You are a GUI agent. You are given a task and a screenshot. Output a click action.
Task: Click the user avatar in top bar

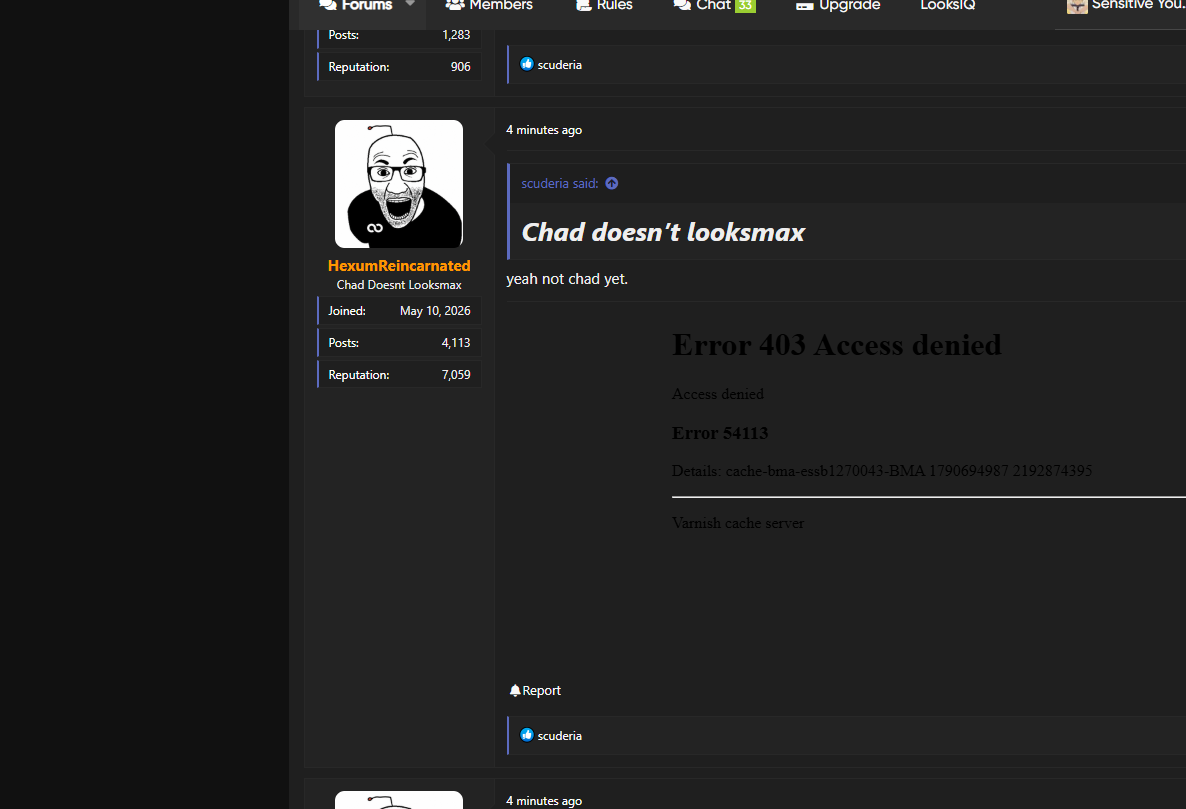click(x=1077, y=6)
